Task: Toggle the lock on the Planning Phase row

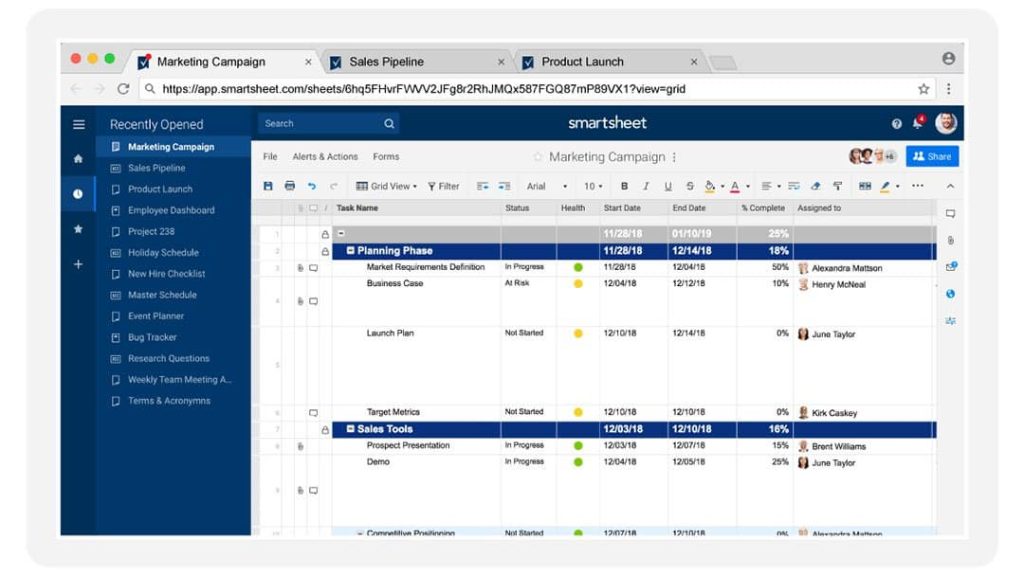Action: [325, 250]
